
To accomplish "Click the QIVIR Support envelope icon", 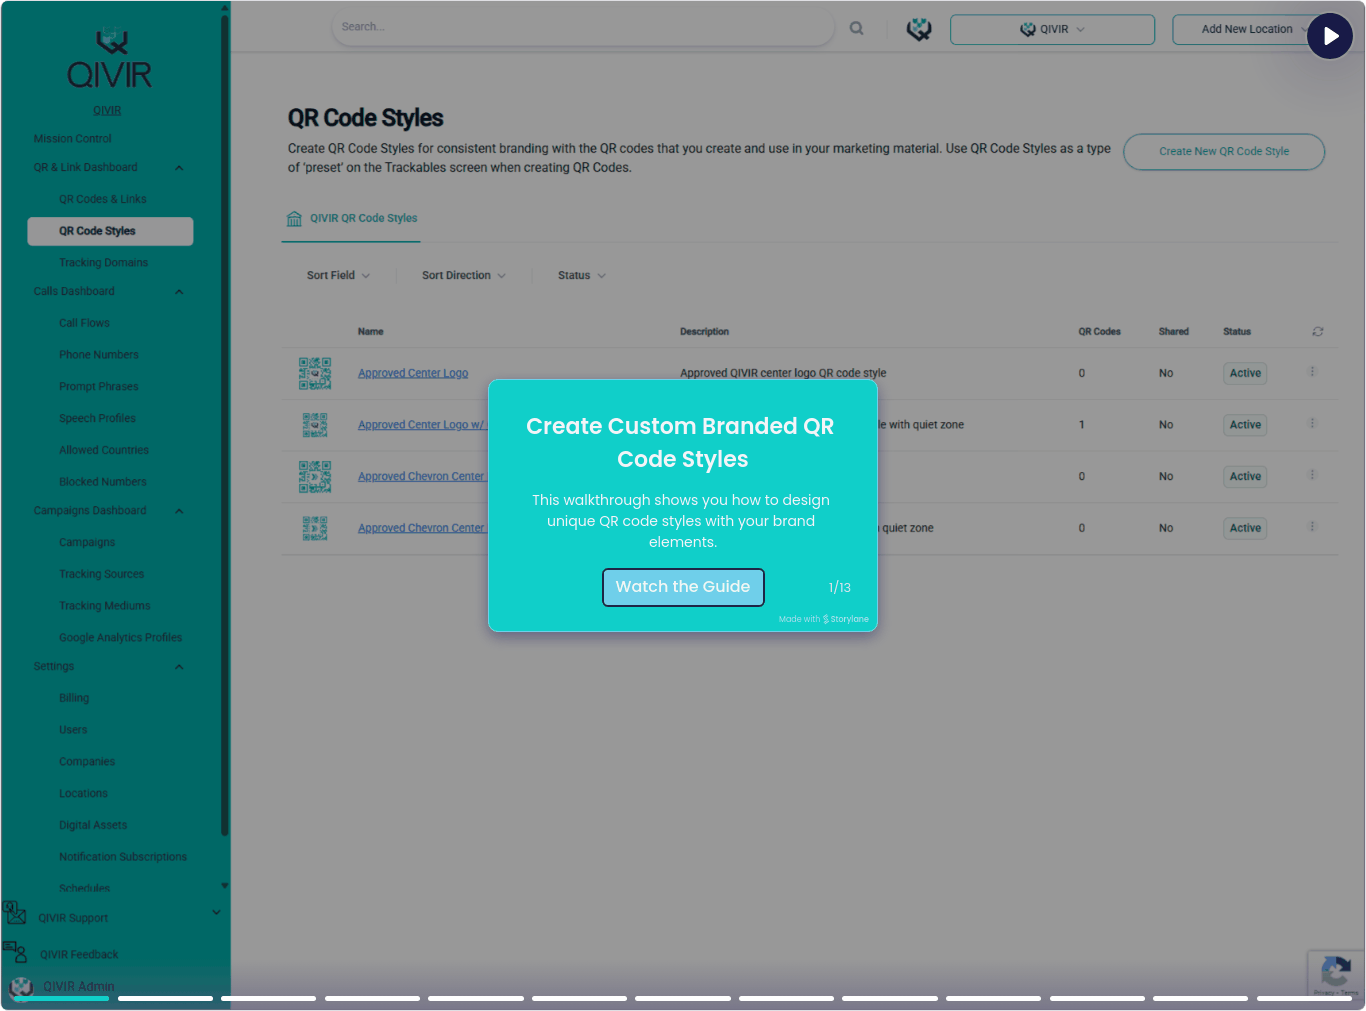I will coord(15,913).
